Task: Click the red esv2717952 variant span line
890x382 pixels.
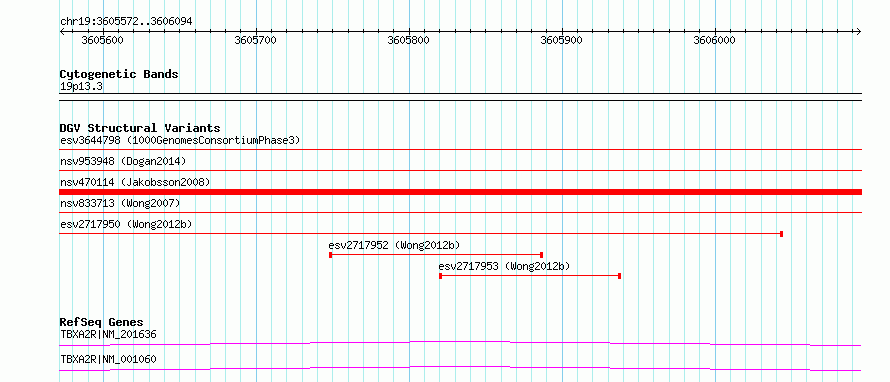Action: click(x=436, y=255)
